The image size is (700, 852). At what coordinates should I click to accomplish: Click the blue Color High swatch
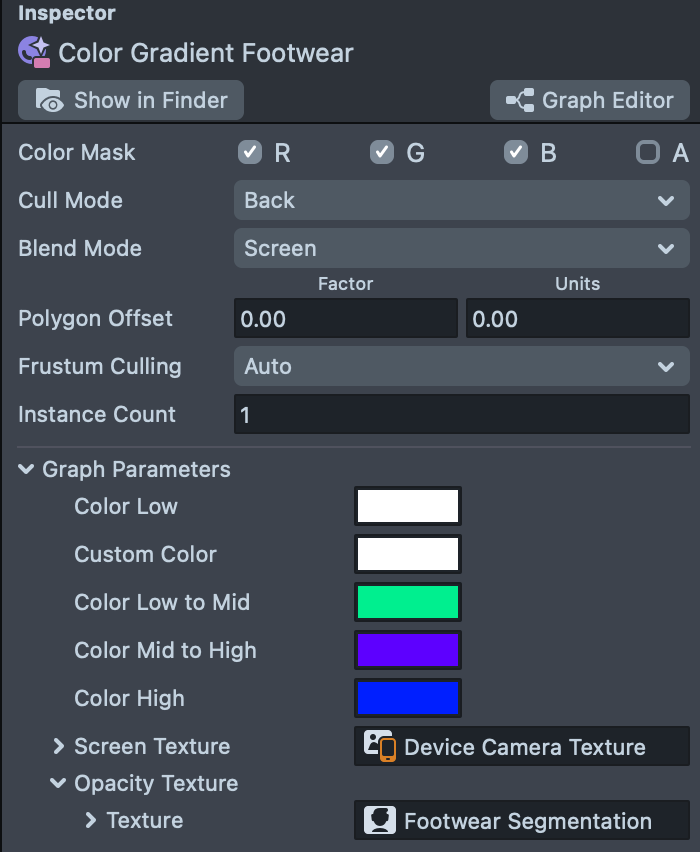tap(408, 698)
